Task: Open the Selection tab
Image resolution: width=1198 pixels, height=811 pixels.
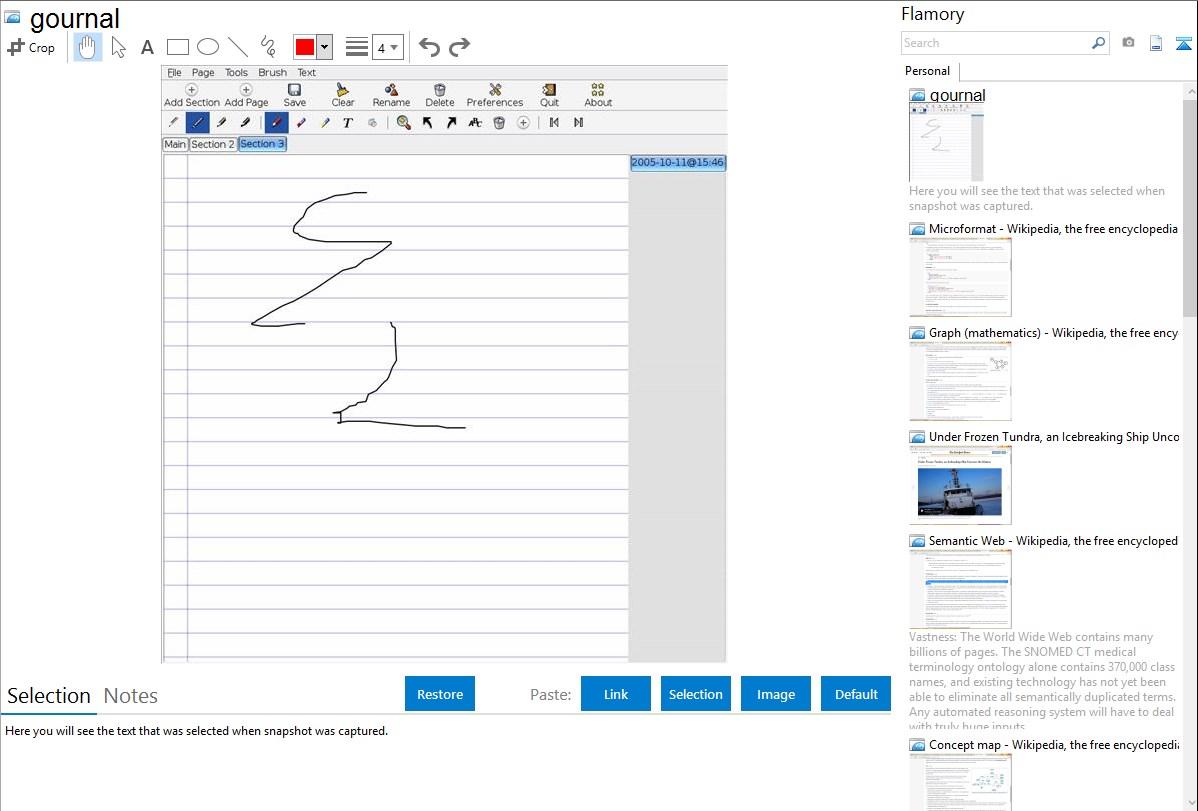Action: coord(49,696)
